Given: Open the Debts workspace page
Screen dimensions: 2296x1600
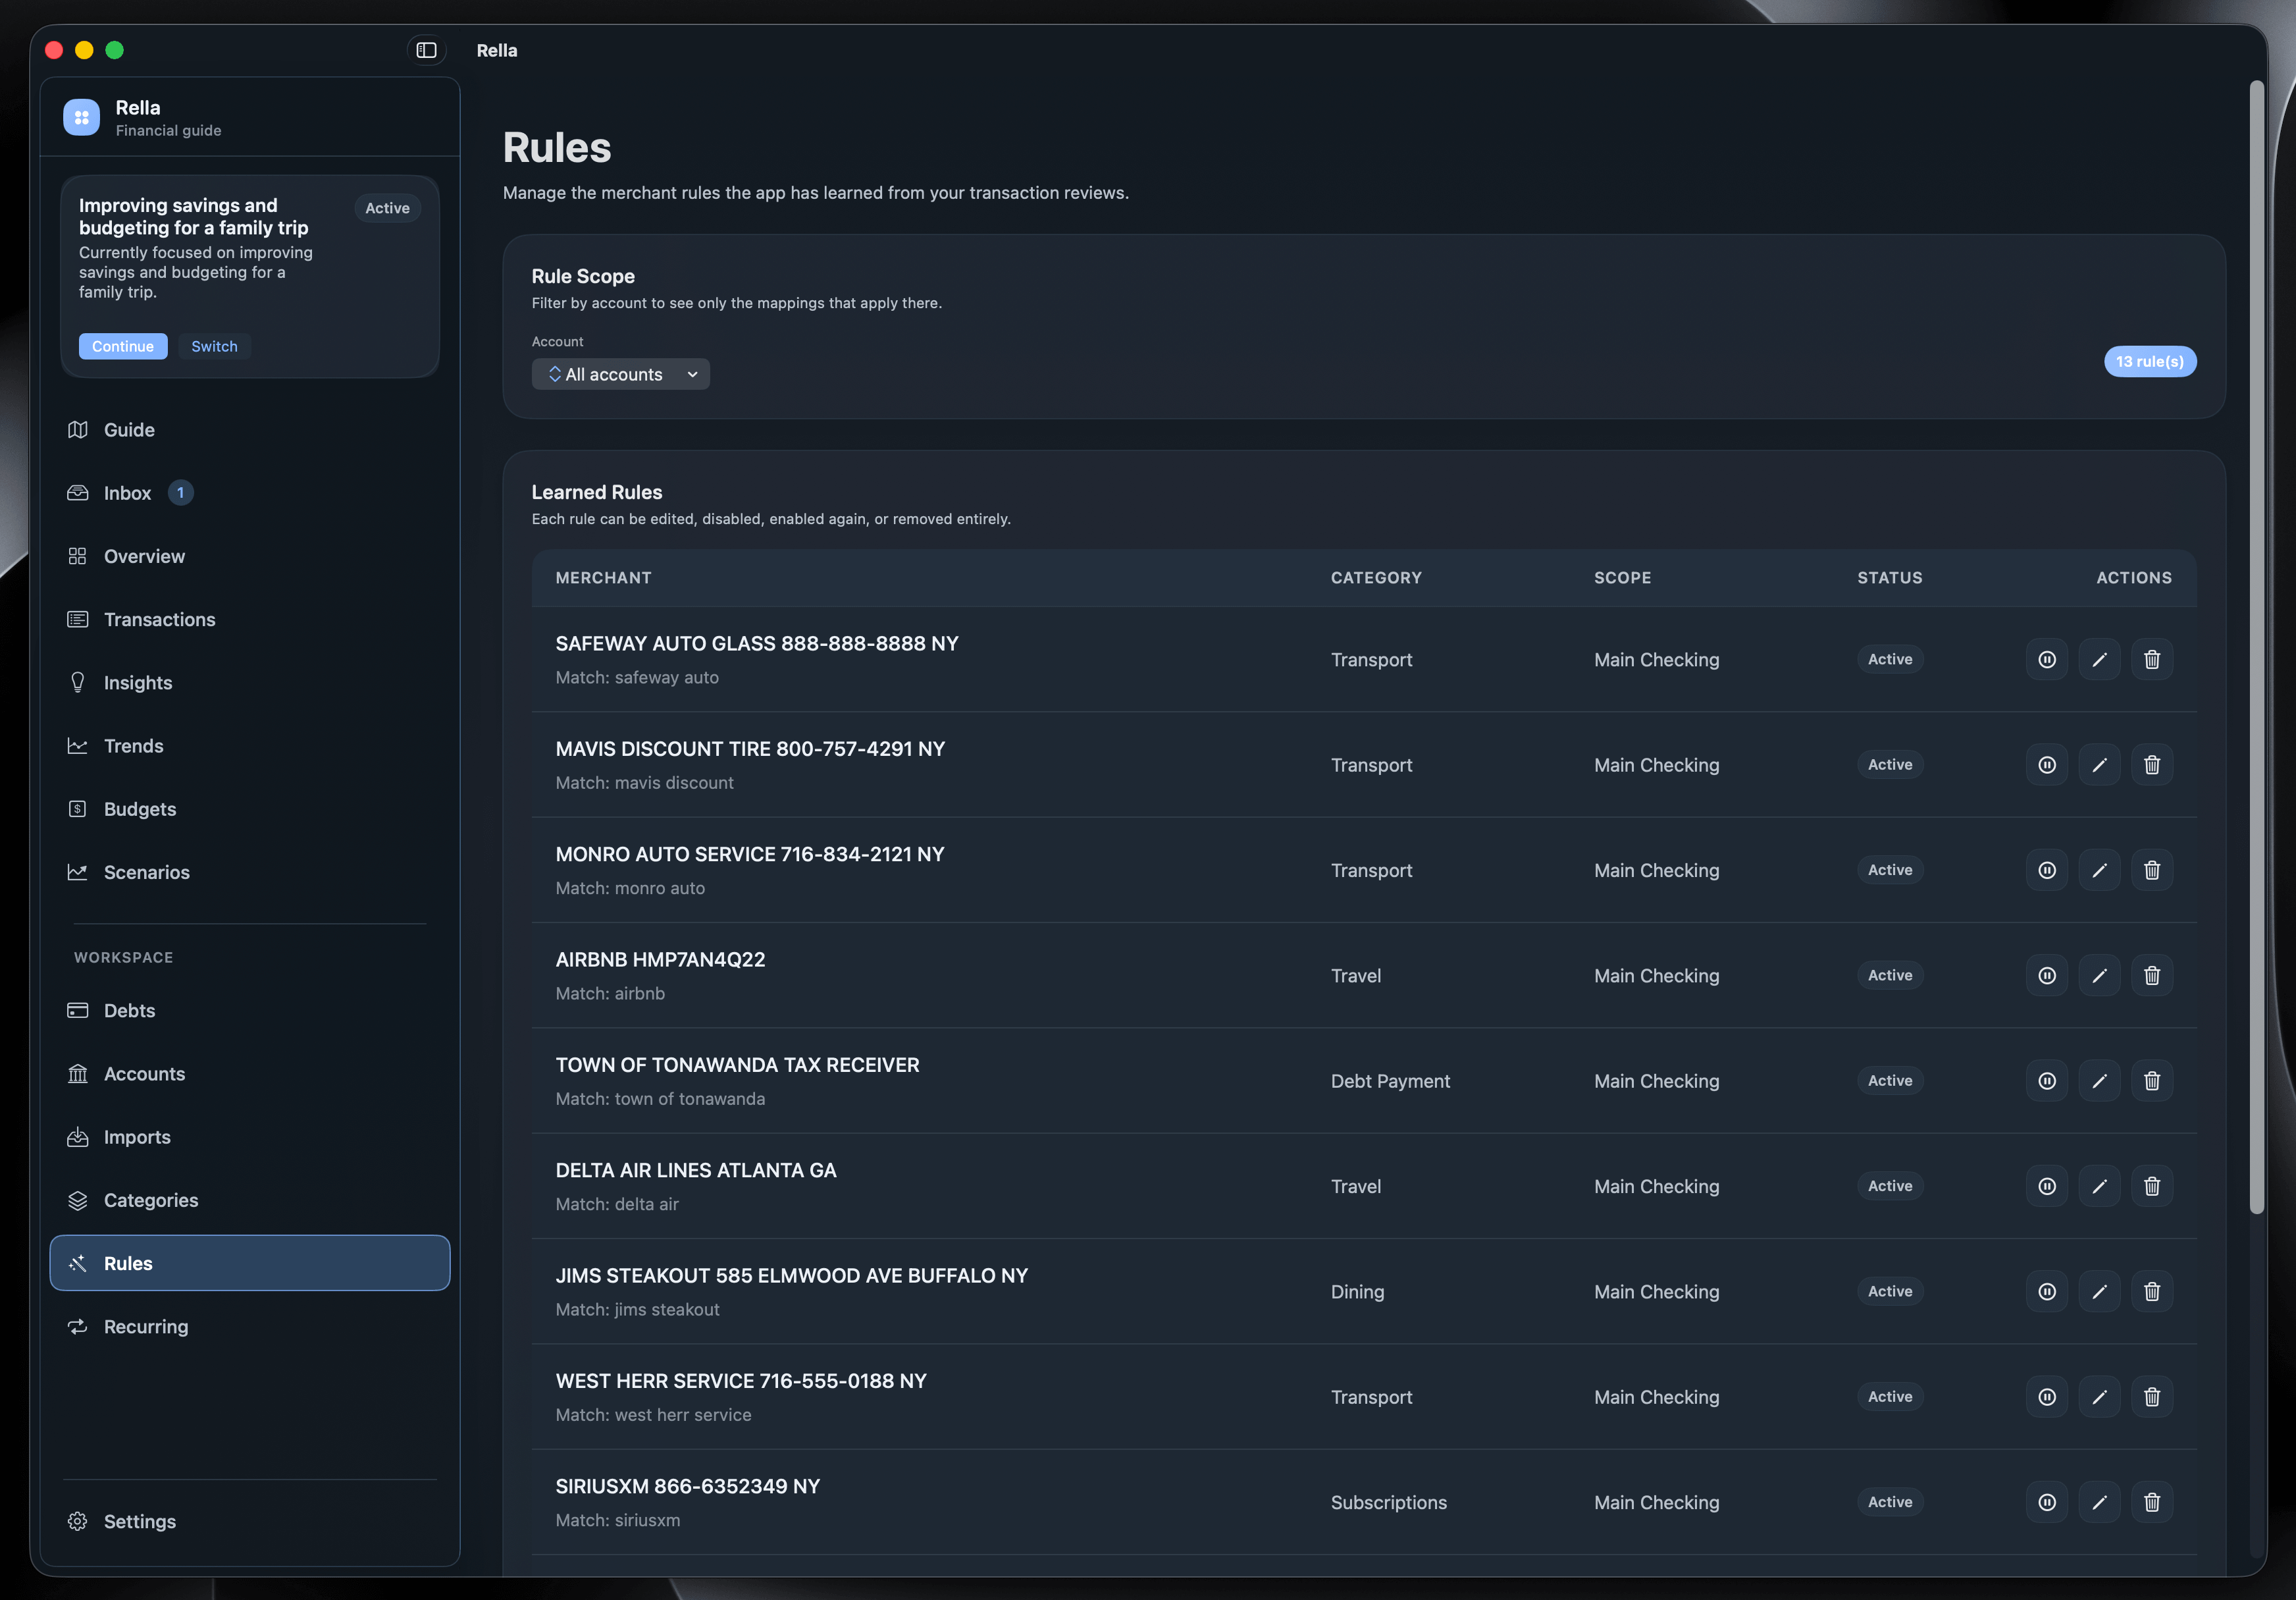Looking at the screenshot, I should (x=250, y=1010).
